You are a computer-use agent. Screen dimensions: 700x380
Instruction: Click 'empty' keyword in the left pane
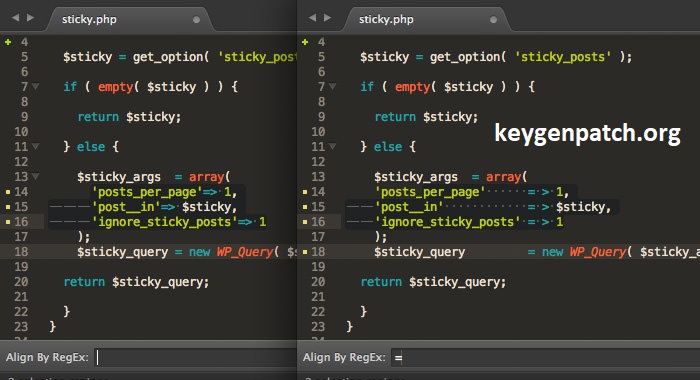coord(115,87)
